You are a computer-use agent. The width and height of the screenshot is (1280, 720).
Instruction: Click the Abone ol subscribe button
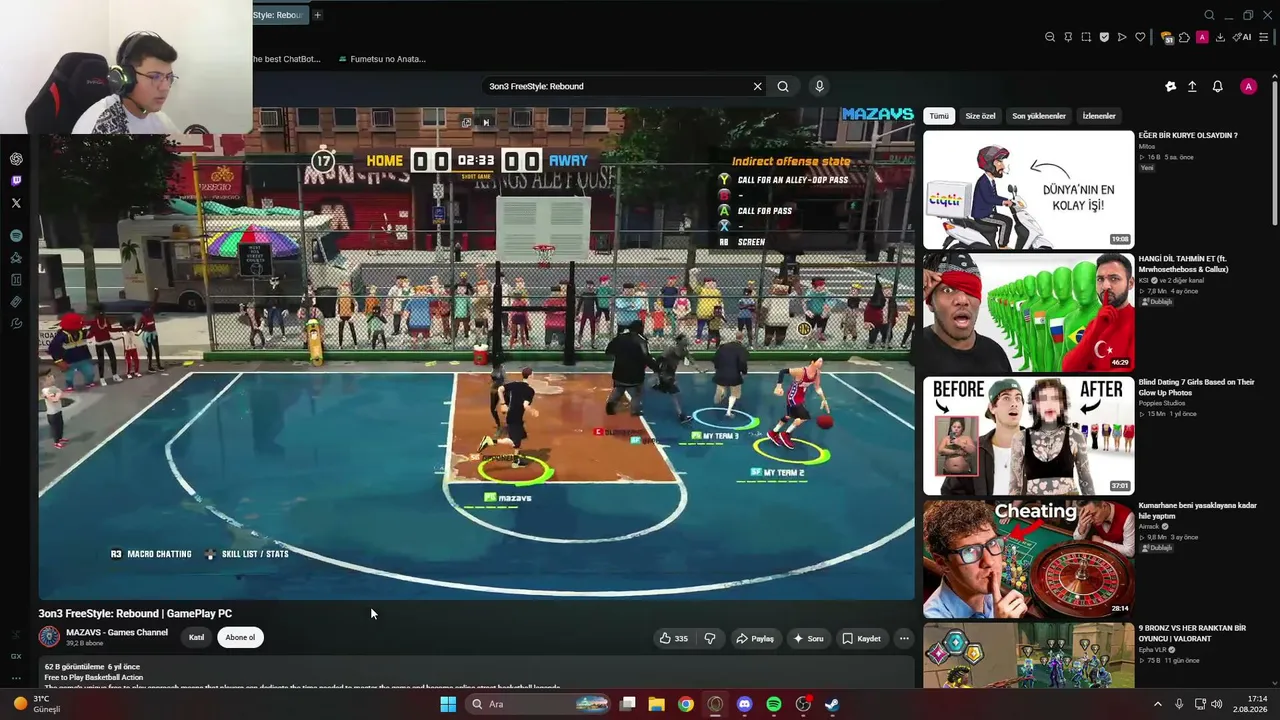(x=240, y=637)
